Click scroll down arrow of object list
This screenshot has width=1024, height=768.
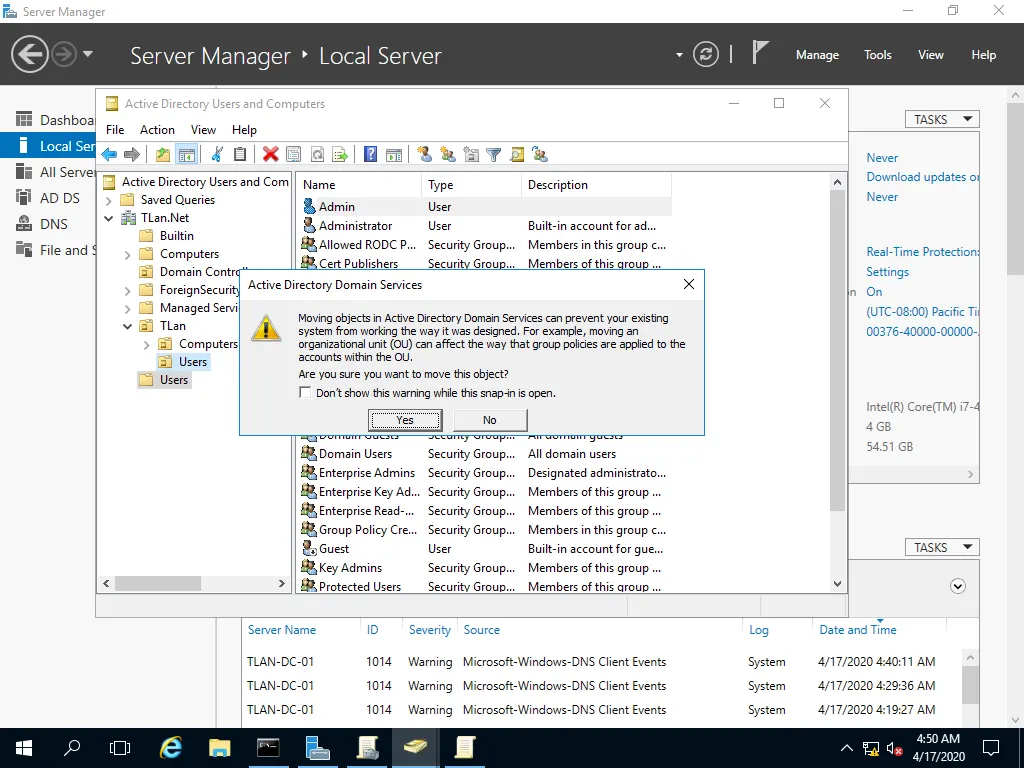[x=837, y=584]
